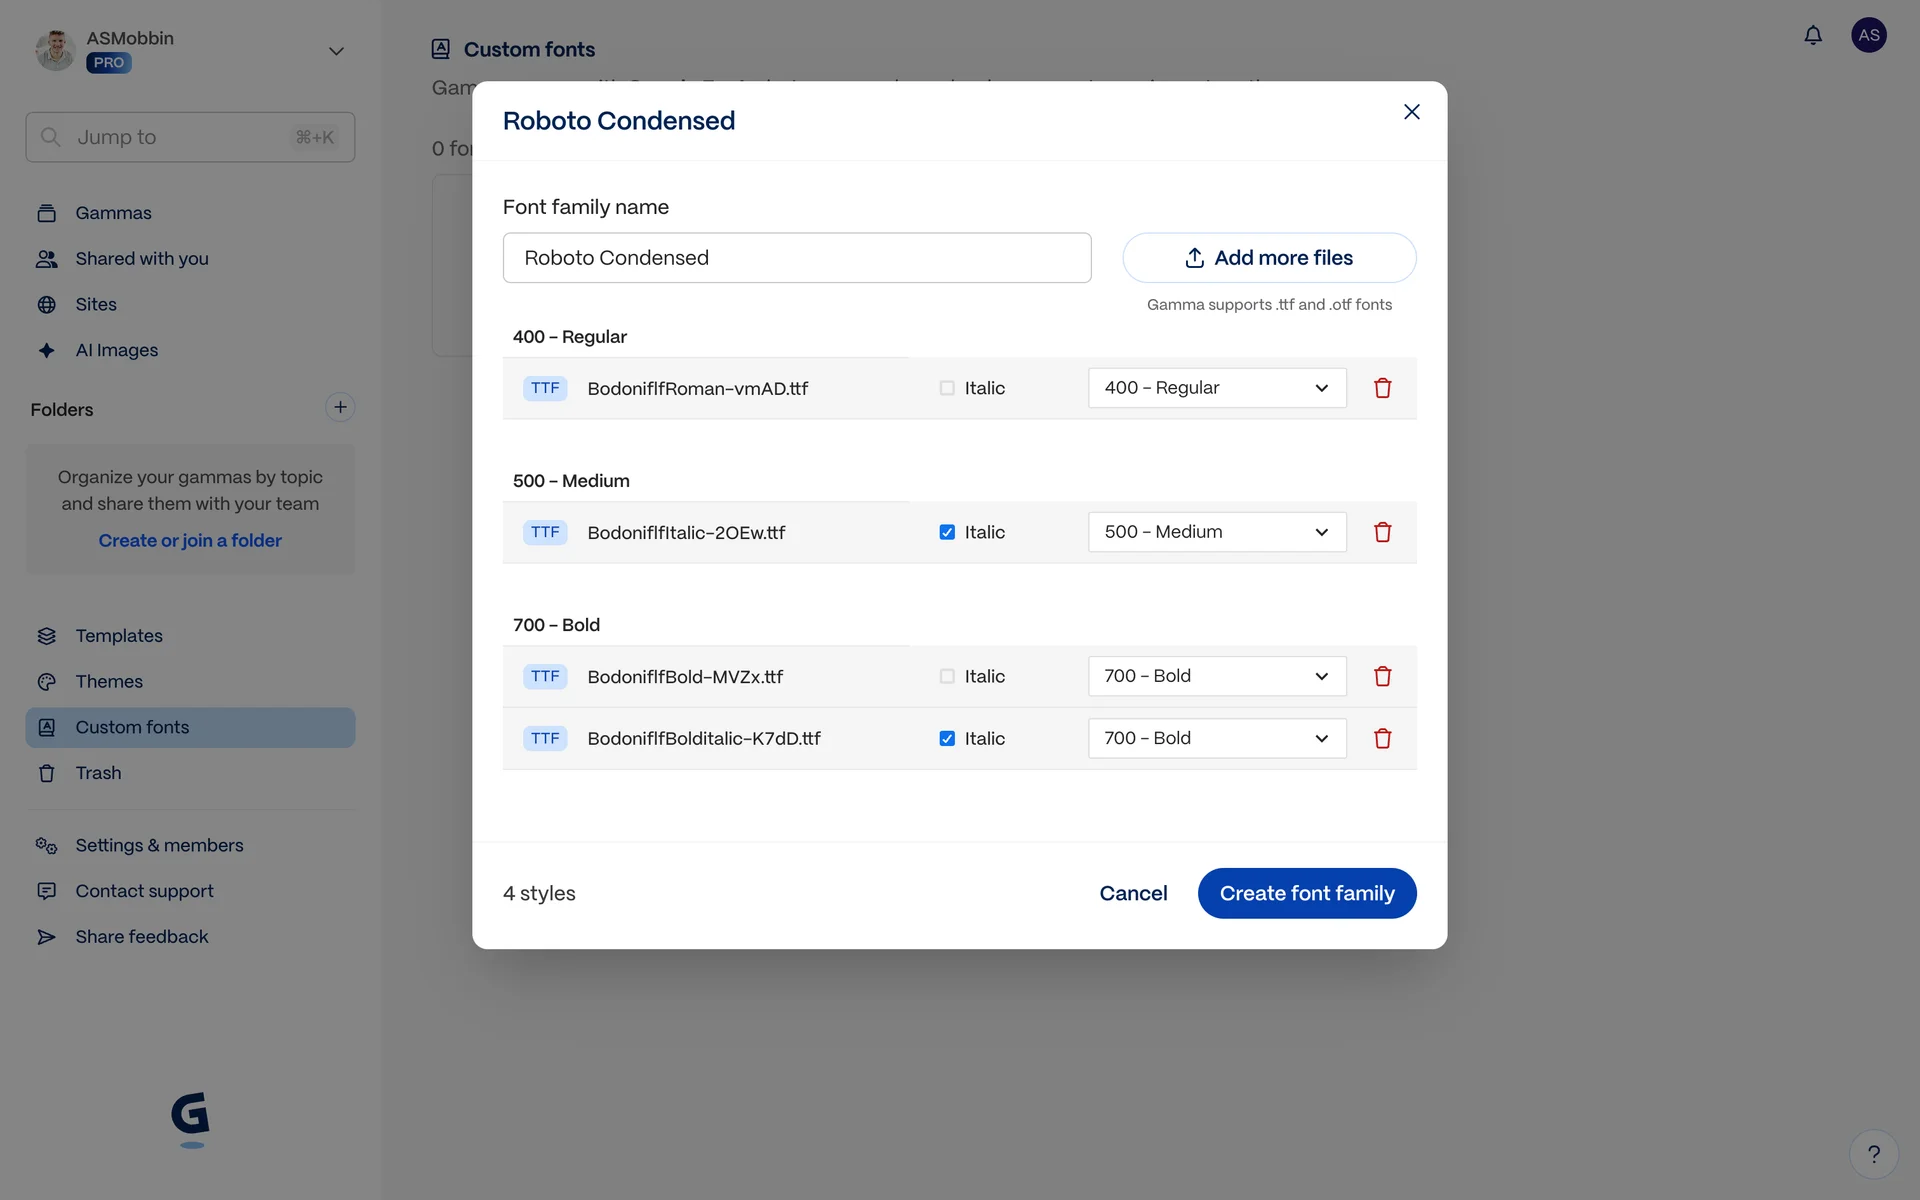
Task: Go to Templates in sidebar
Action: tap(119, 636)
